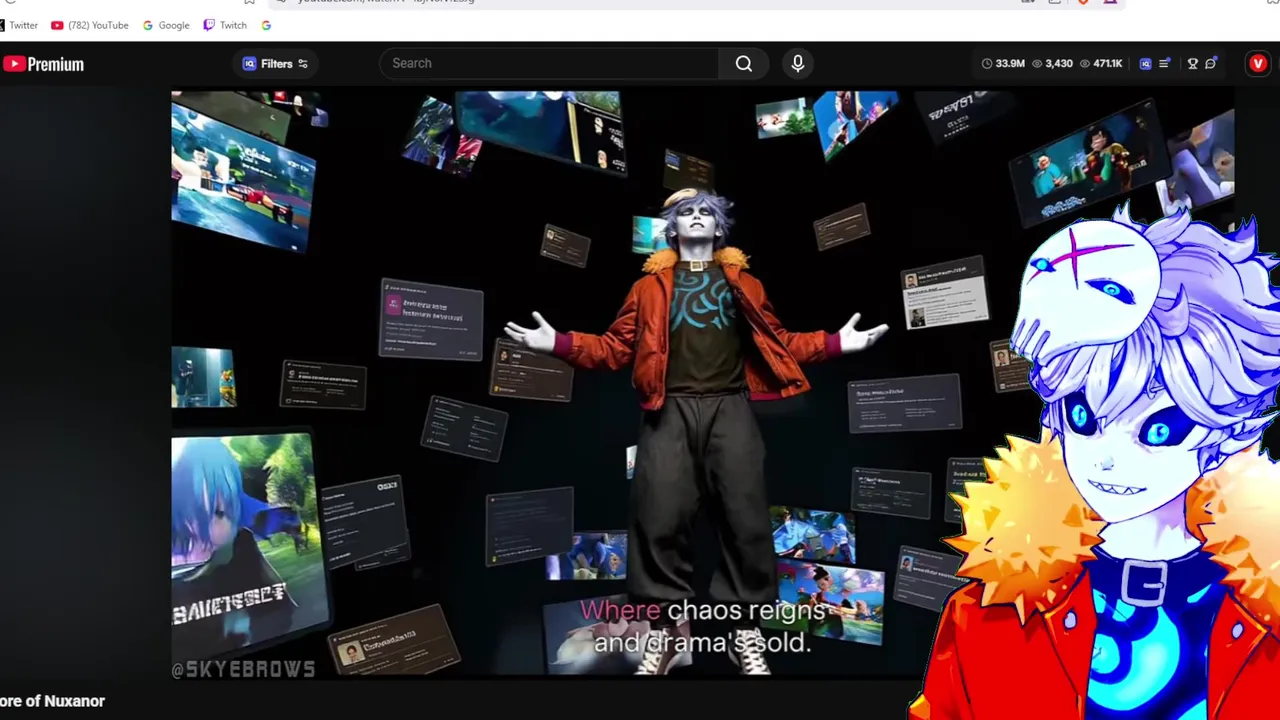Click the 471.1K stat value
Image resolution: width=1280 pixels, height=720 pixels.
(x=1108, y=64)
